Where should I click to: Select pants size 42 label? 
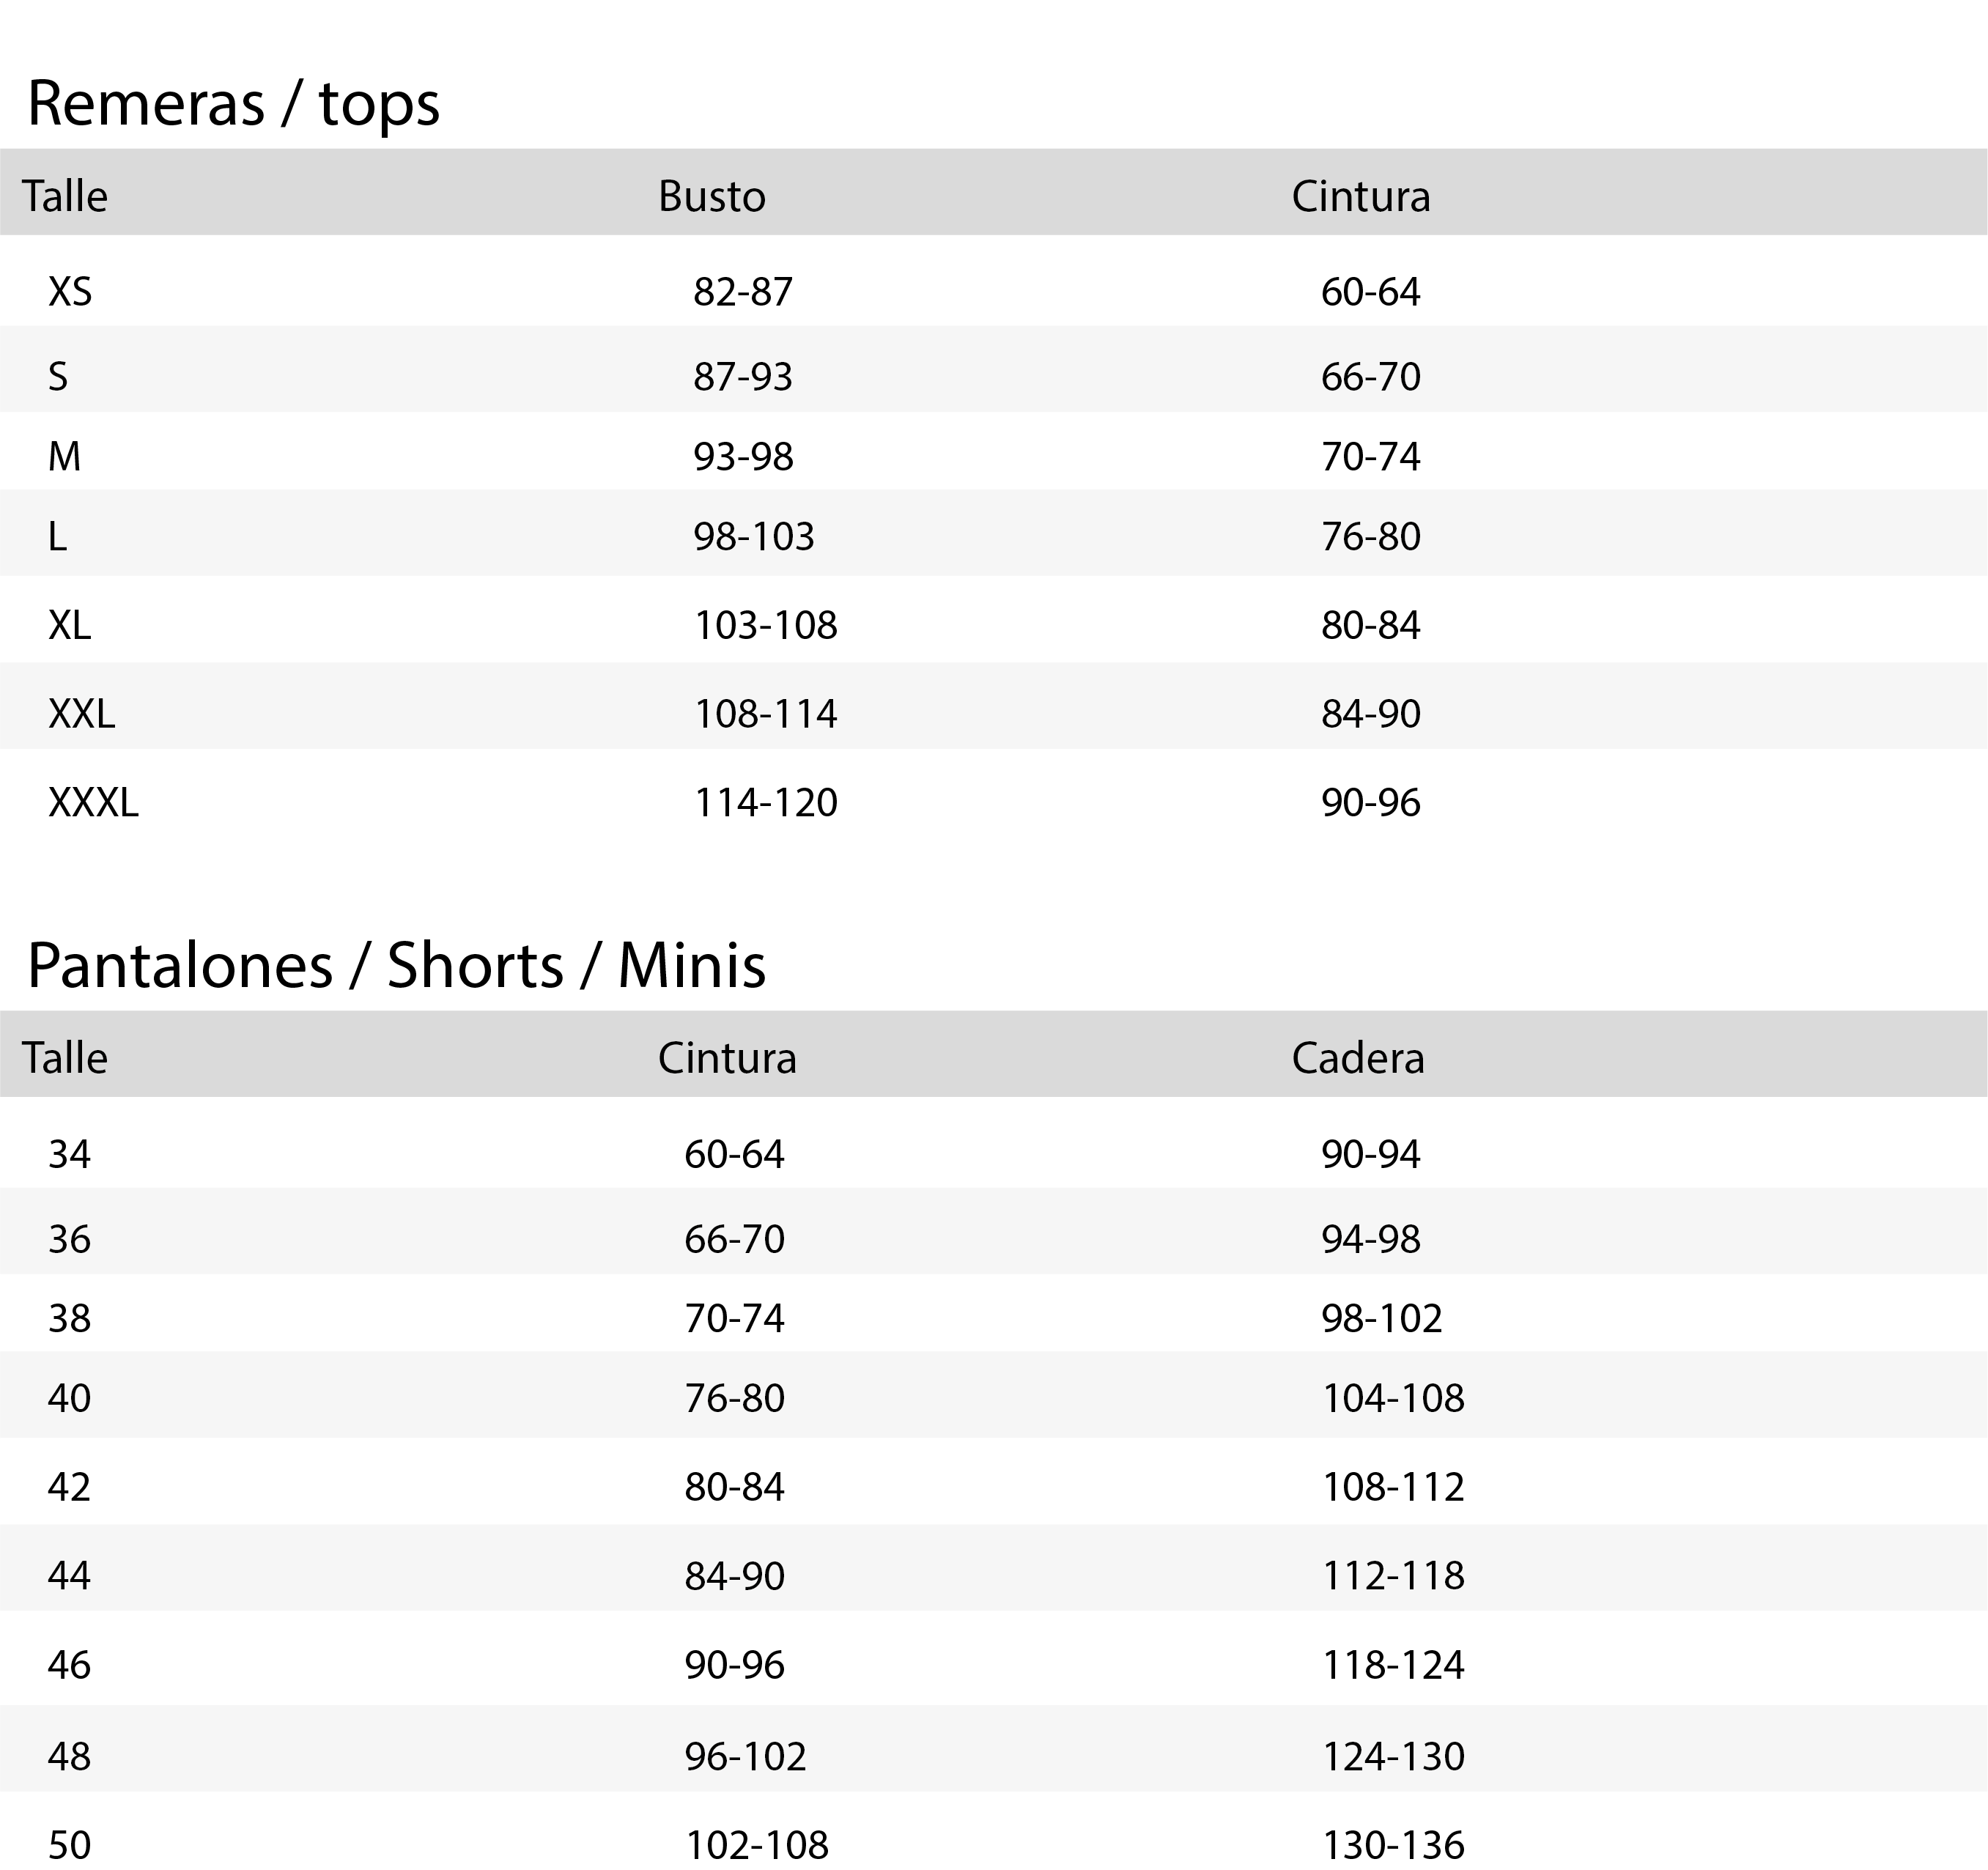click(x=69, y=1487)
